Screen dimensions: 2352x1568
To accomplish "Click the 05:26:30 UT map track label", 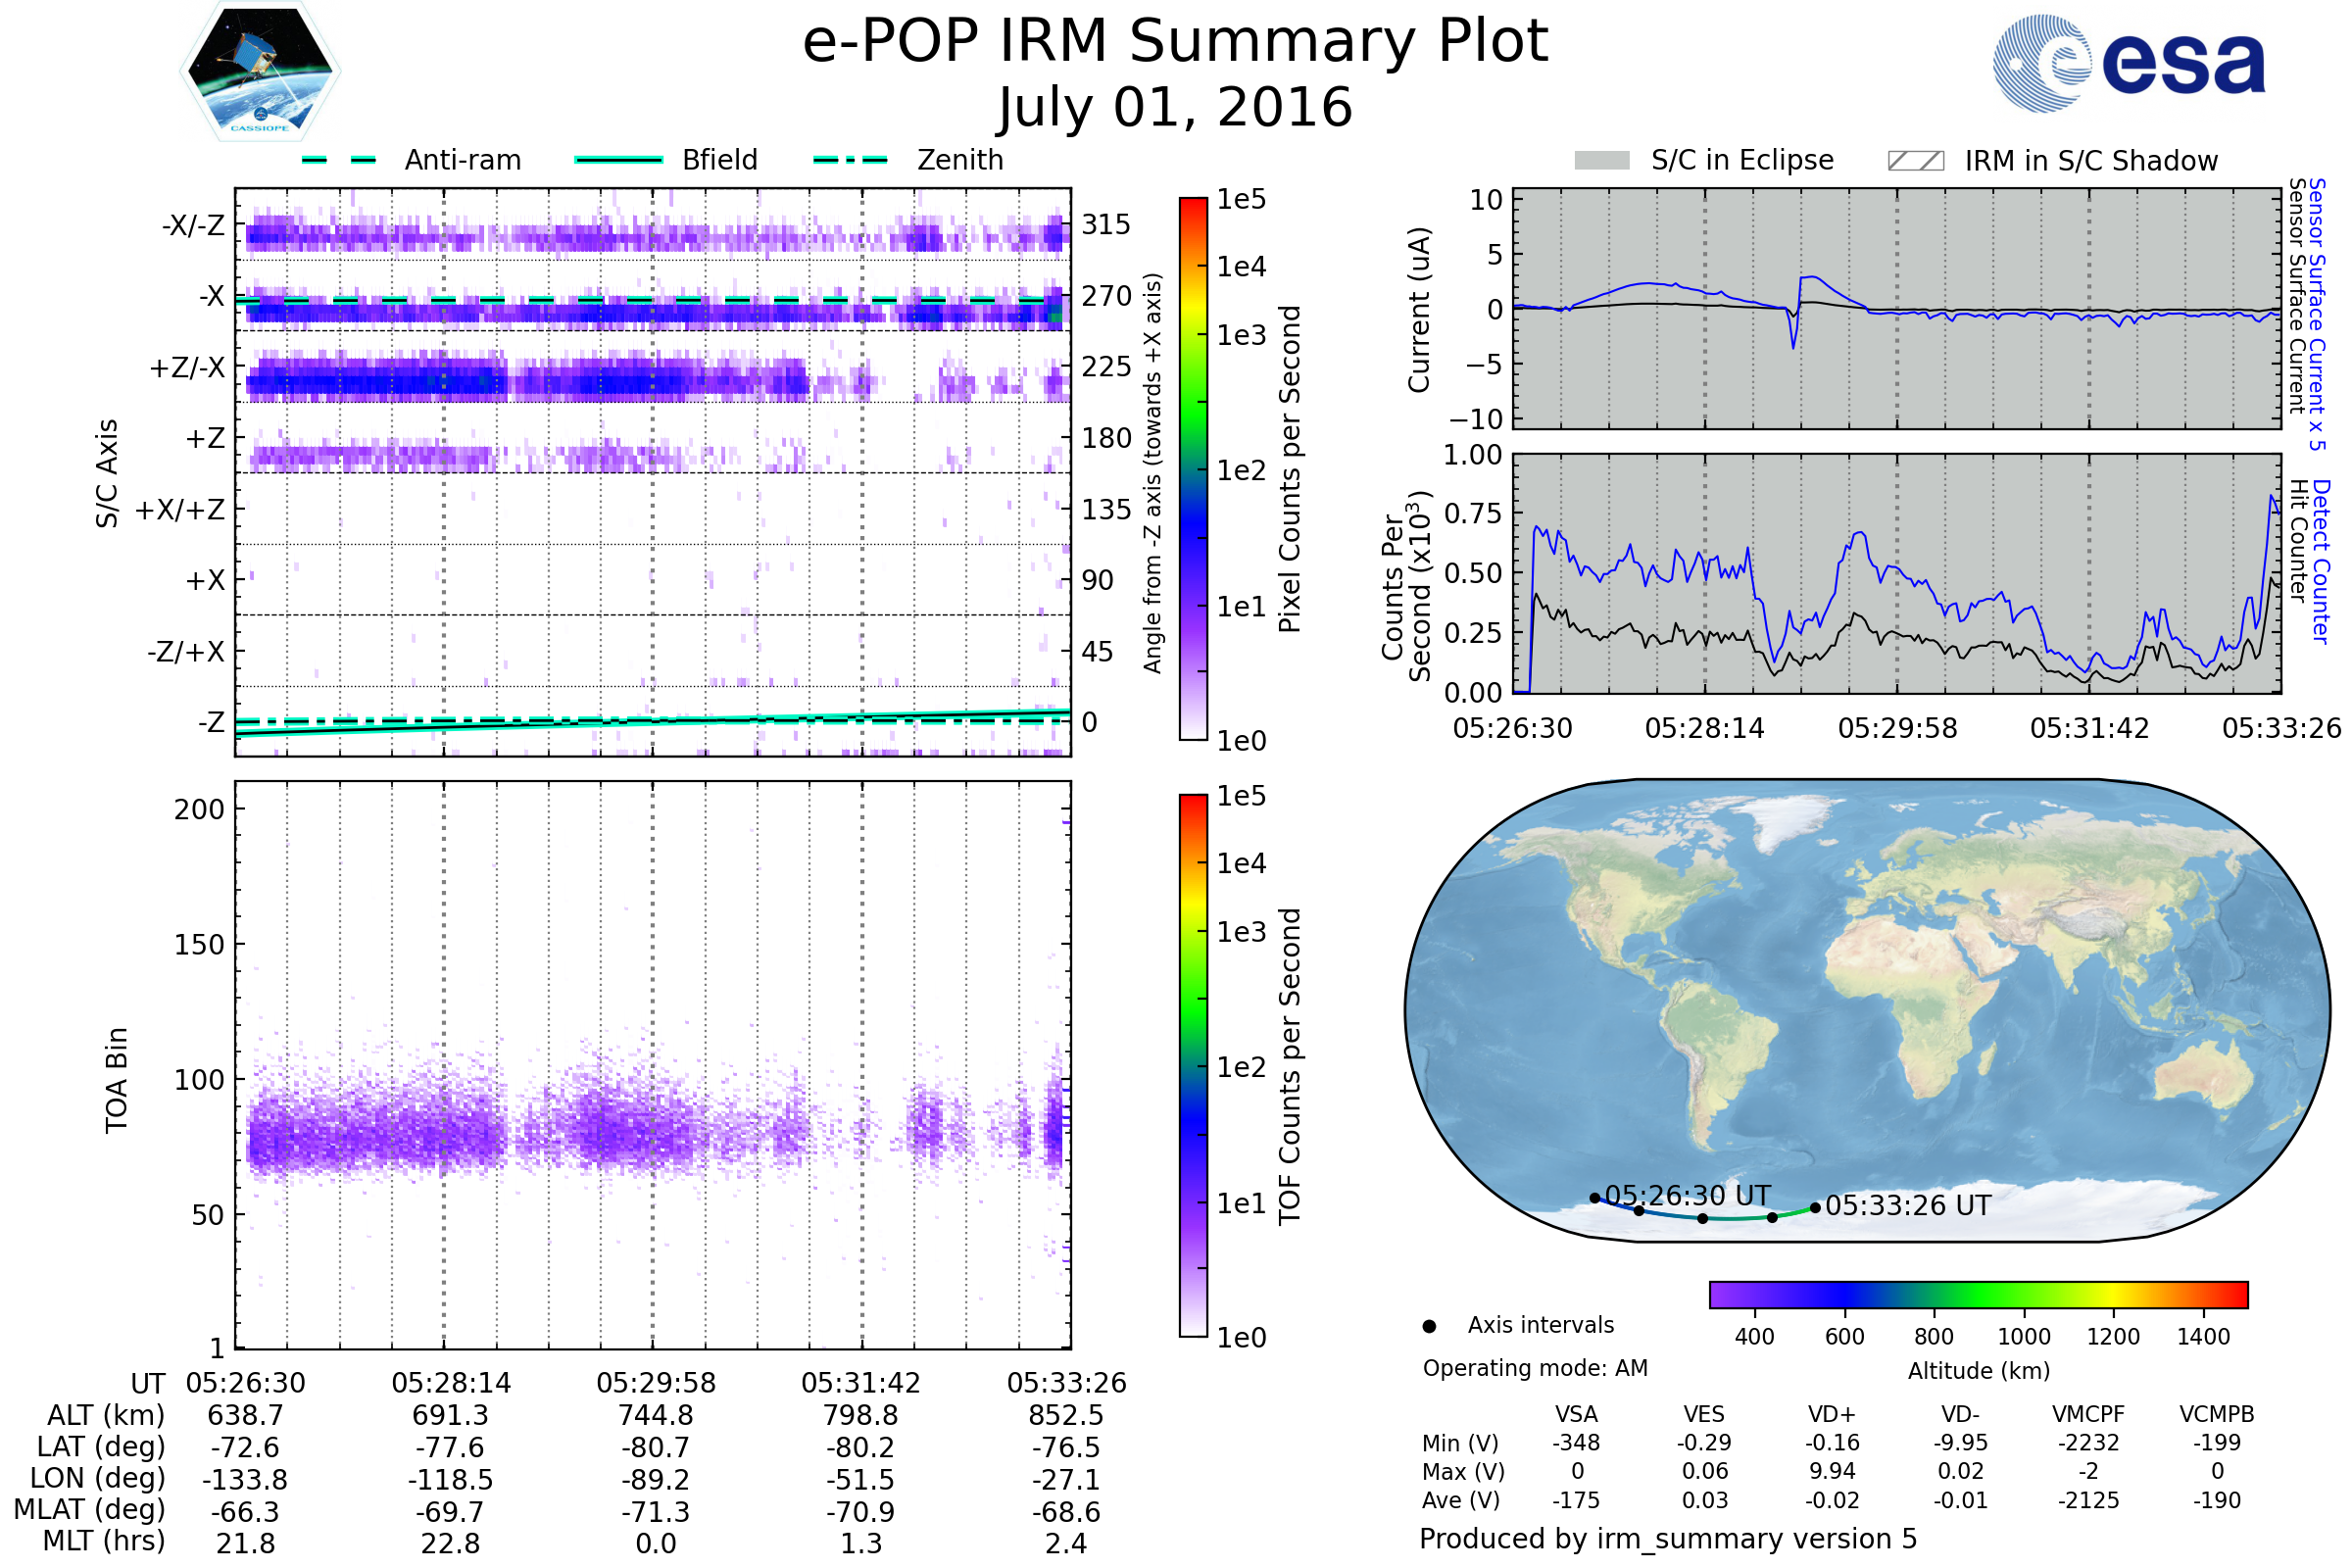I will click(x=1687, y=1196).
